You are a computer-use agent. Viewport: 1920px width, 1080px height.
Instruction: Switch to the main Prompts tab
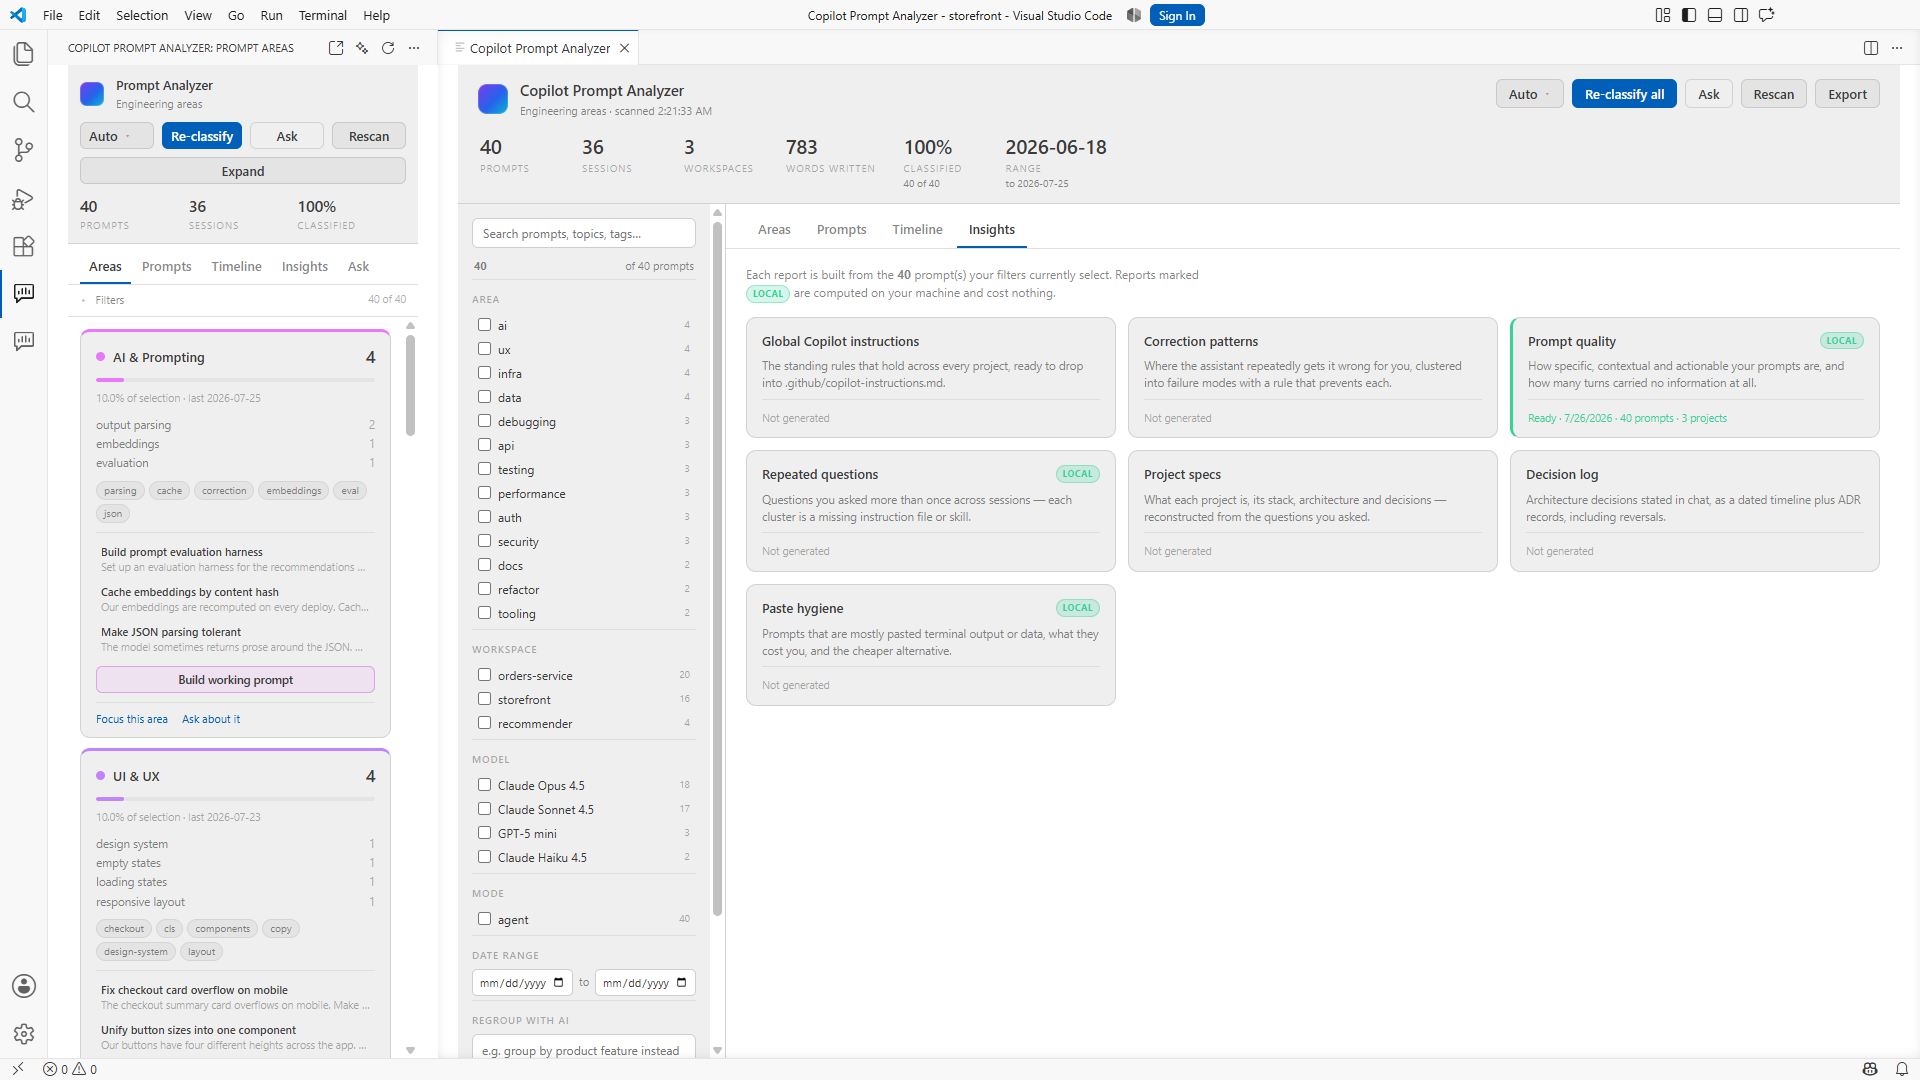click(x=841, y=229)
